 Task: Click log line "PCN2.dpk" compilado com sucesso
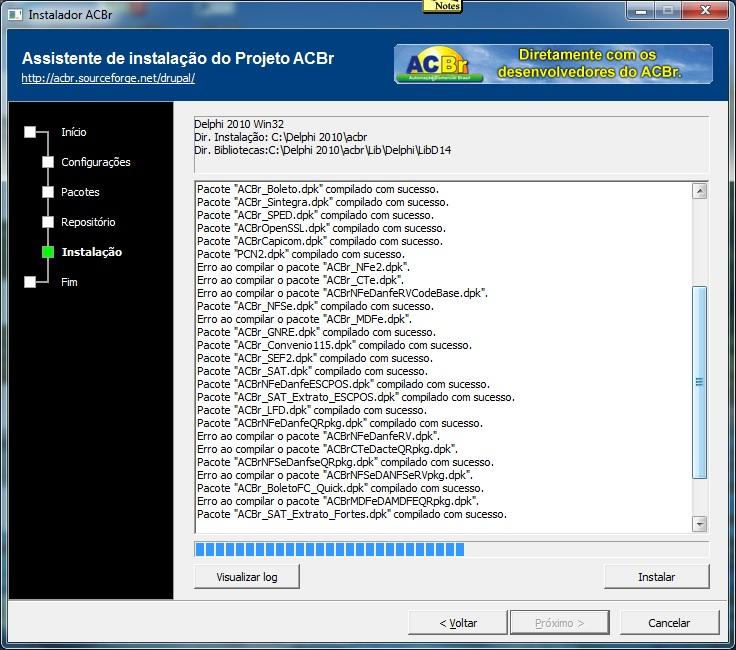tap(301, 254)
